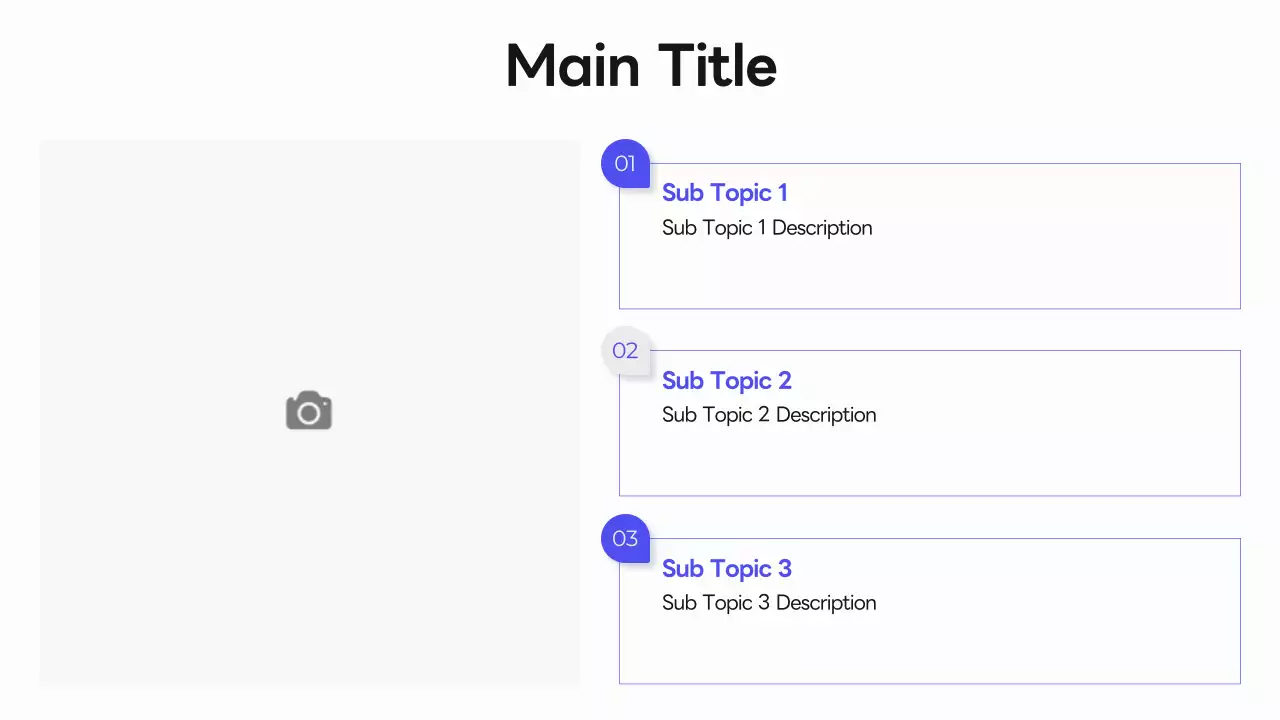Click the word Main in the title

572,67
